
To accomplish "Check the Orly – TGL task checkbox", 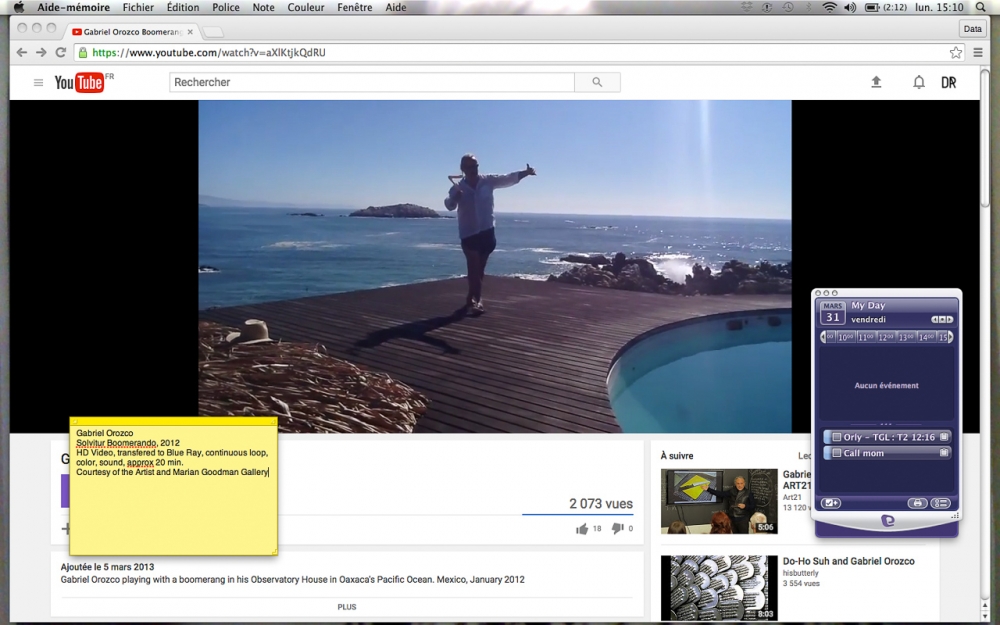I will [x=836, y=437].
